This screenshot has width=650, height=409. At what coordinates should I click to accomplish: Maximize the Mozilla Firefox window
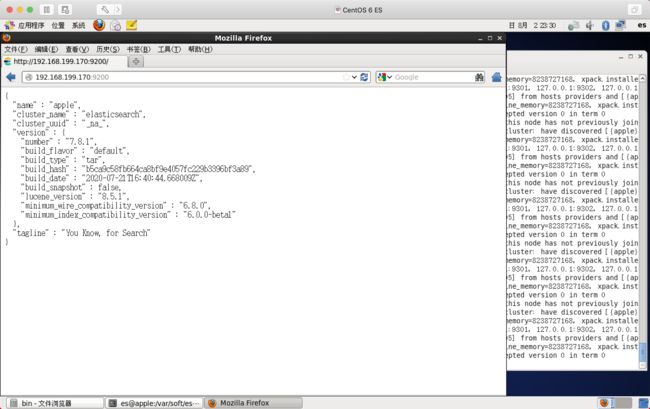coord(490,38)
